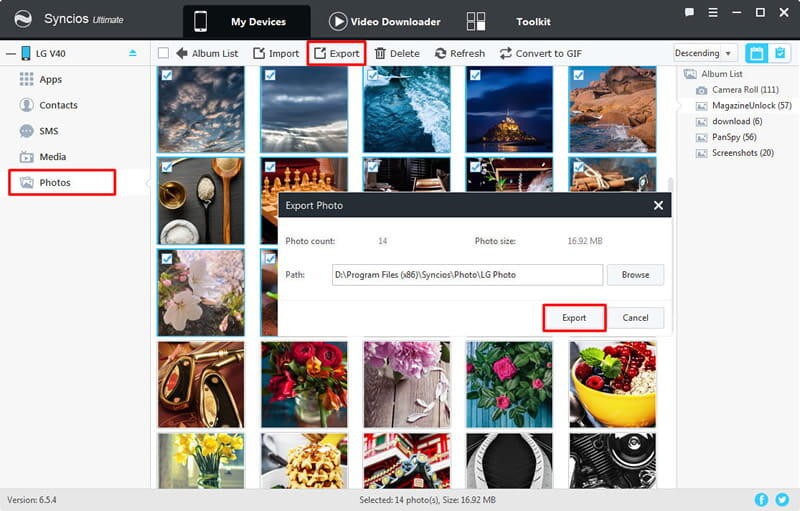
Task: Switch to checklist view icon
Action: pyautogui.click(x=780, y=53)
